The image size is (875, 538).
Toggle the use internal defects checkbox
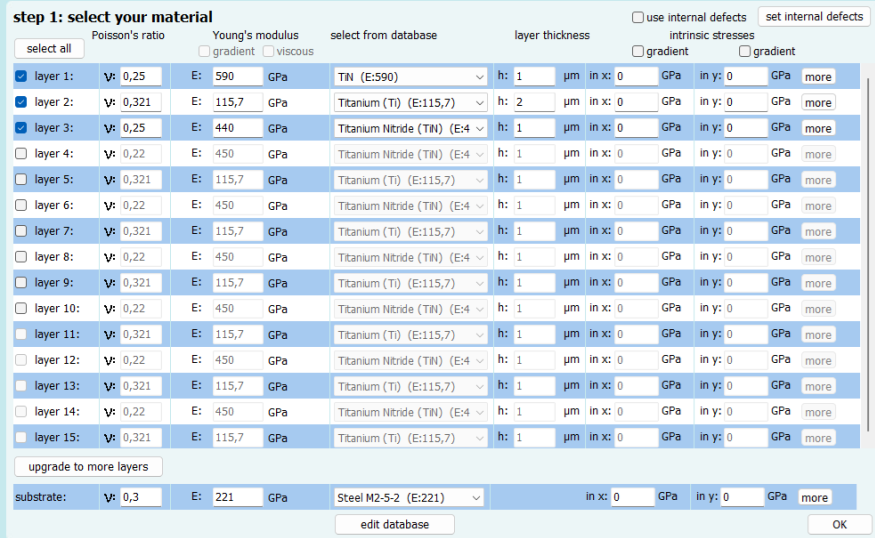[x=638, y=17]
